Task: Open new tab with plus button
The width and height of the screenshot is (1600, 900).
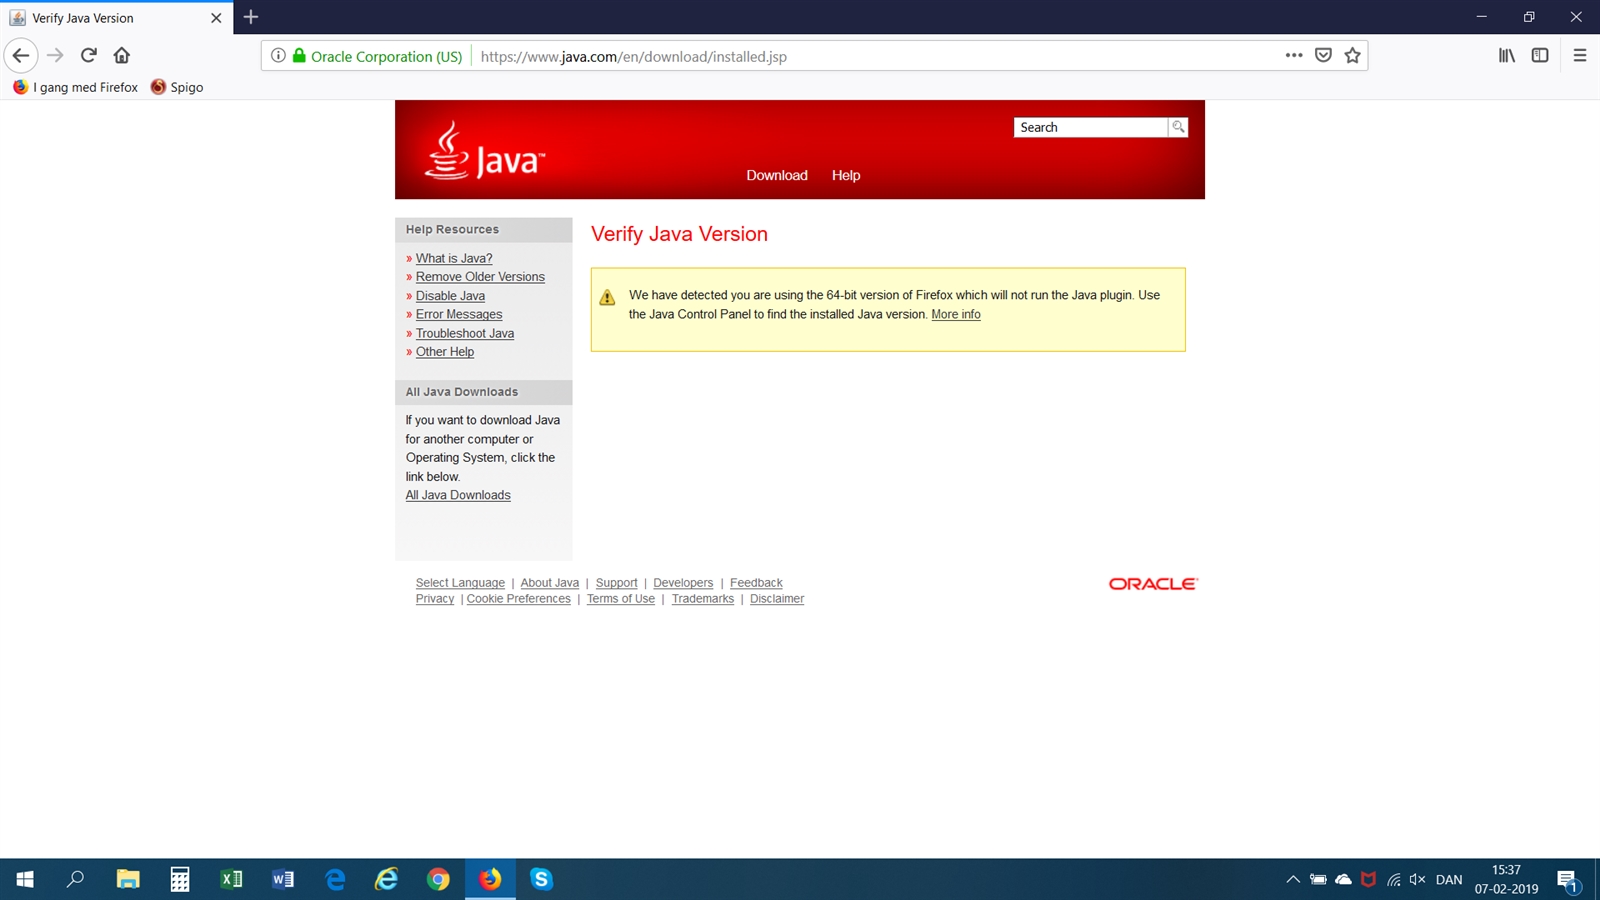Action: tap(251, 17)
